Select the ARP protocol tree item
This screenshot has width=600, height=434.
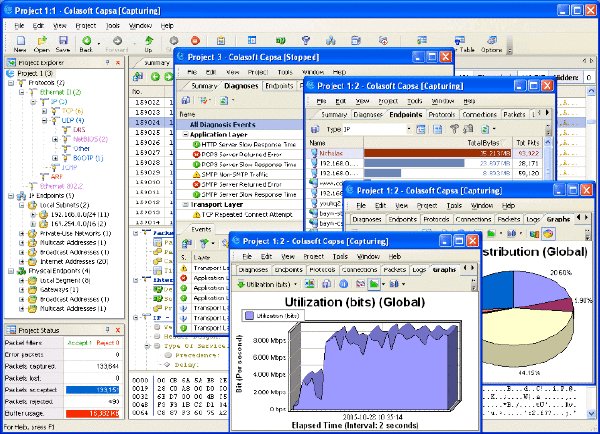(56, 177)
